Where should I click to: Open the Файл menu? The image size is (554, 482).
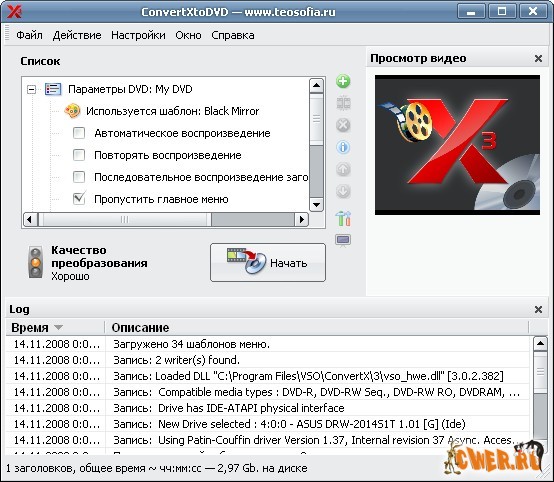29,35
